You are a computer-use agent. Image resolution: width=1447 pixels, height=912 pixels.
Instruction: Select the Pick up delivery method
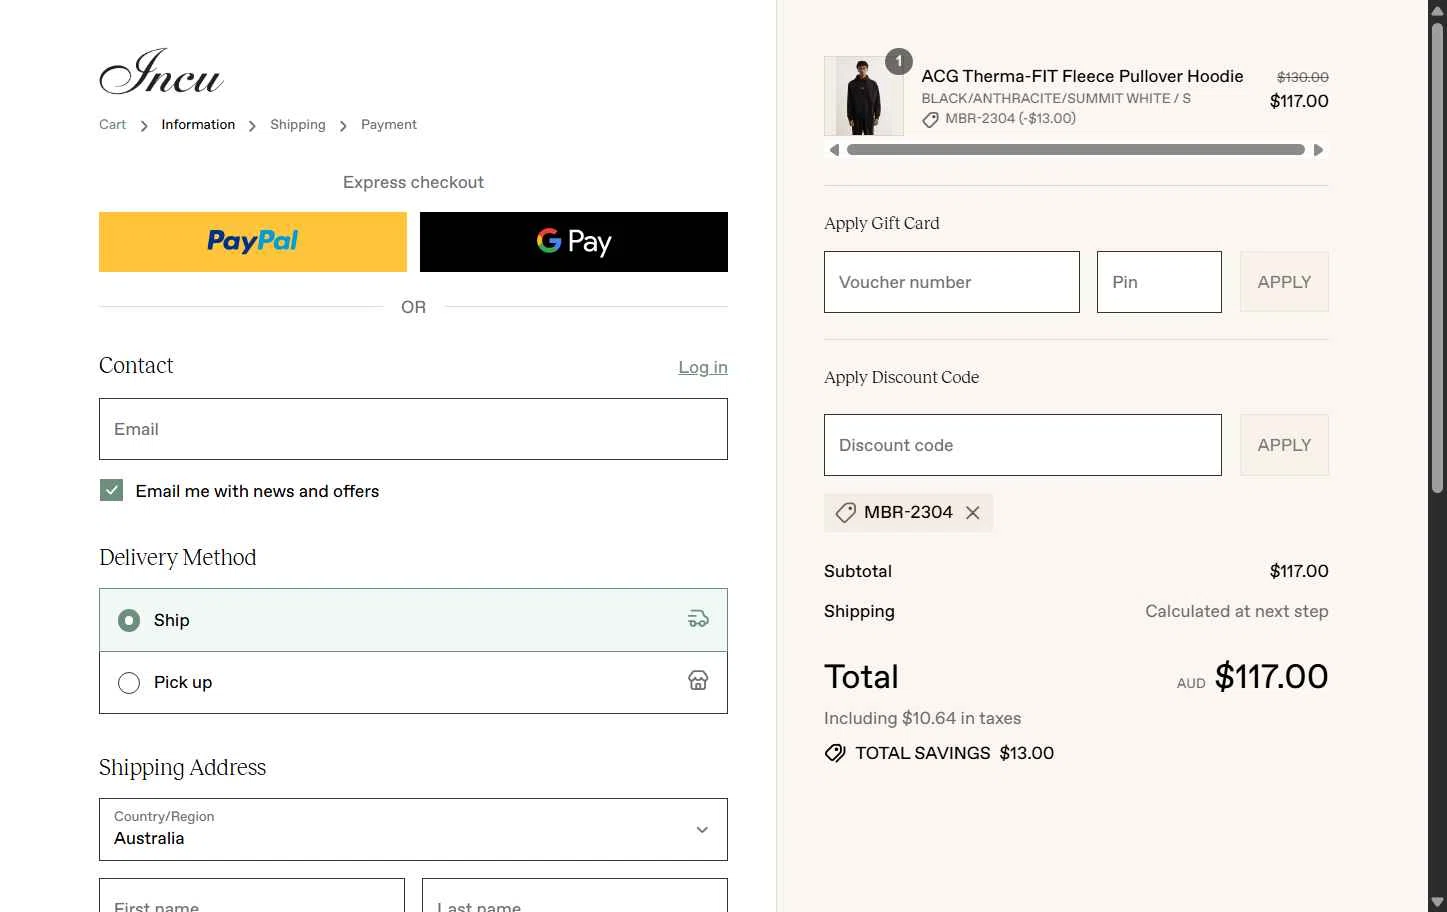tap(413, 682)
